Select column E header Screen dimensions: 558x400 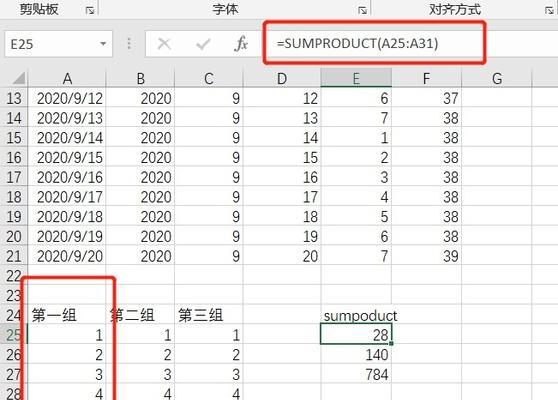pos(356,78)
